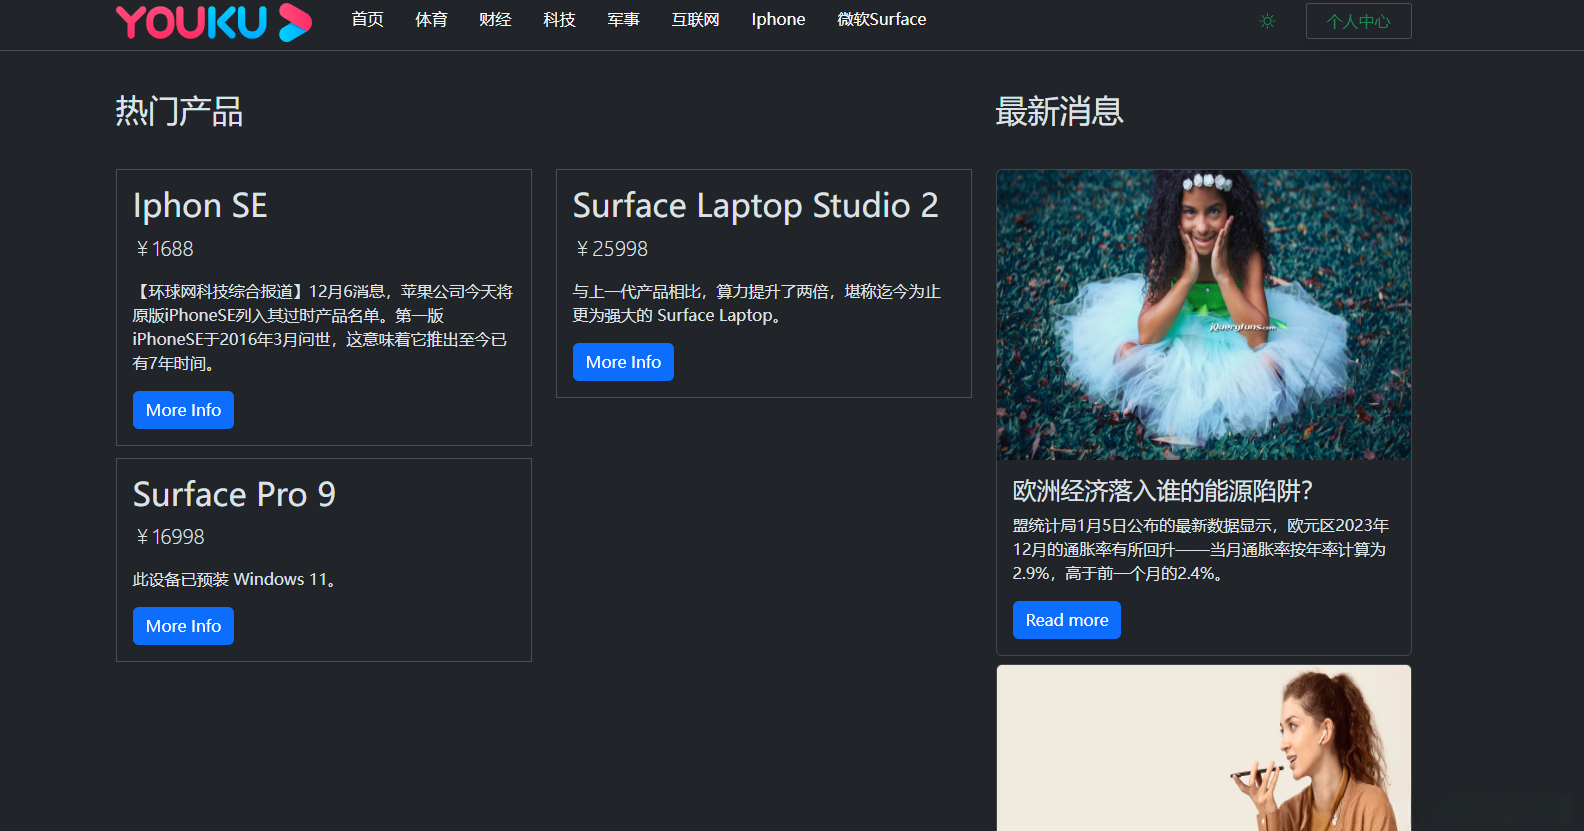Toggle the sun theme icon
Screen dimensions: 1584x831
pyautogui.click(x=1267, y=21)
